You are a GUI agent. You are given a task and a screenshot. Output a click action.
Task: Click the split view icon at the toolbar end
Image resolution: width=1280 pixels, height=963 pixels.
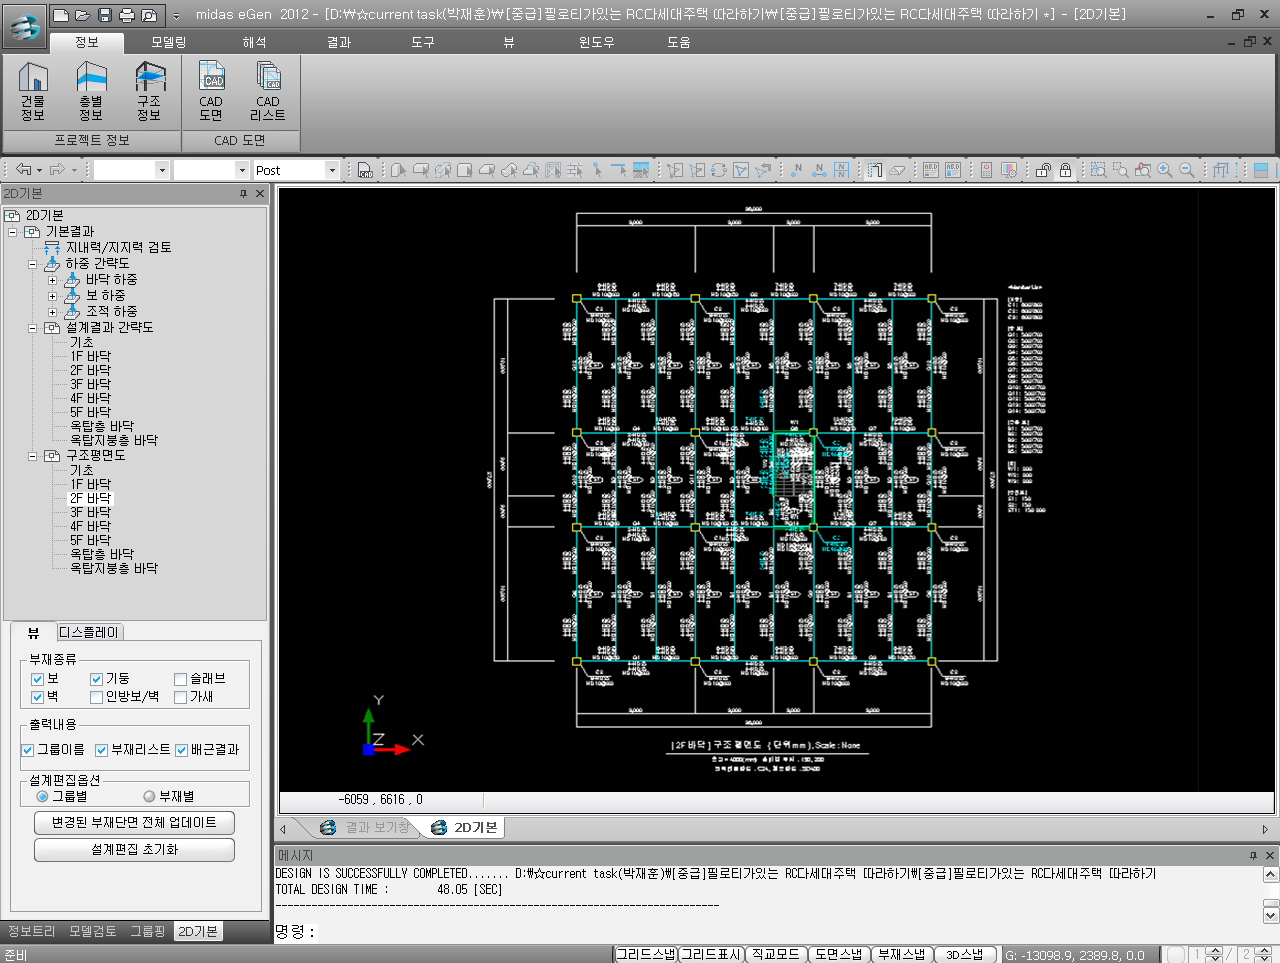coord(1261,170)
